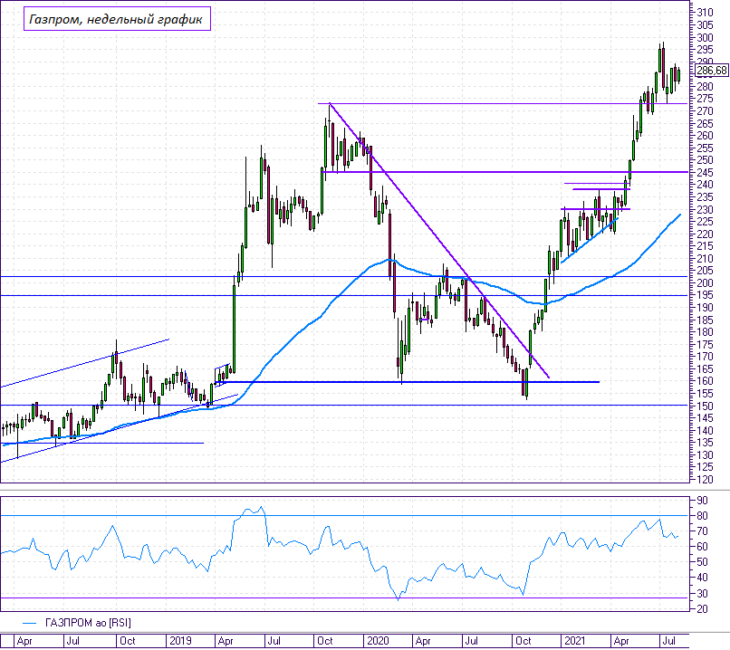Click the 160 price axis label
The width and height of the screenshot is (730, 650).
point(704,381)
